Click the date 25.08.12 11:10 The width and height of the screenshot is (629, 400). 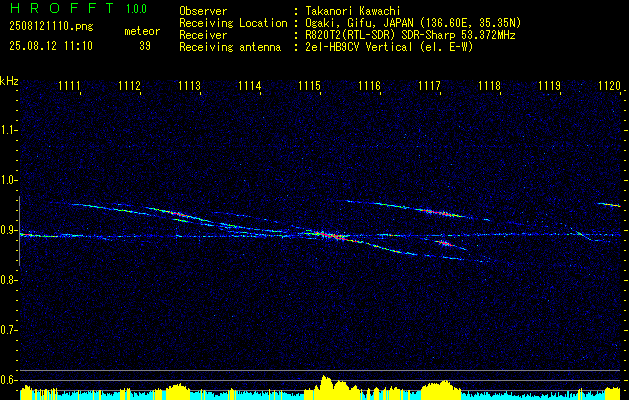point(51,46)
